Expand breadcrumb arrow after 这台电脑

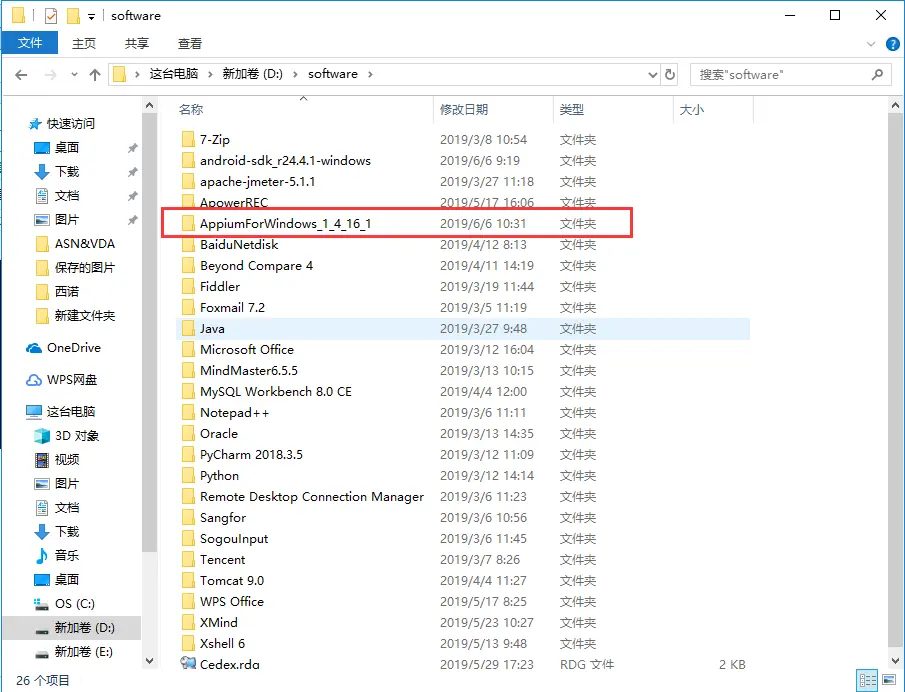[x=210, y=74]
